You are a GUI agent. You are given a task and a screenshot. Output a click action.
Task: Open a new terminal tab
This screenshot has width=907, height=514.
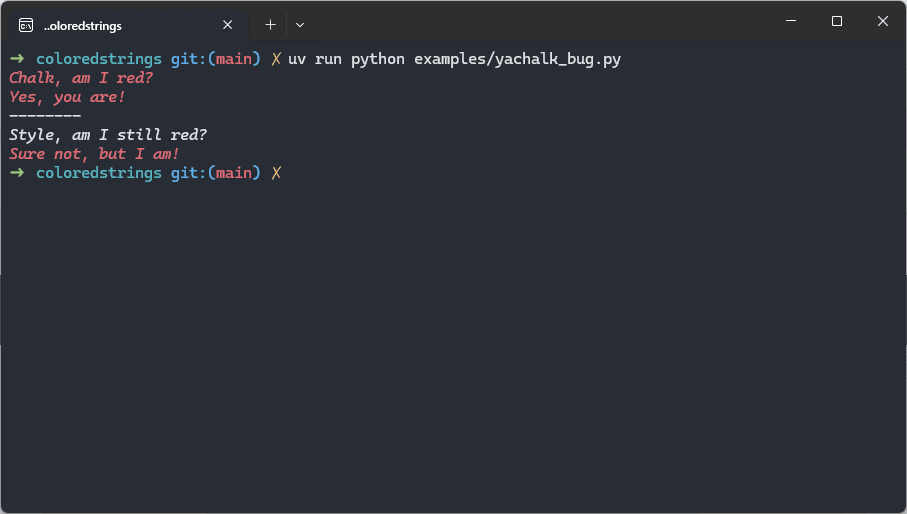[x=270, y=25]
